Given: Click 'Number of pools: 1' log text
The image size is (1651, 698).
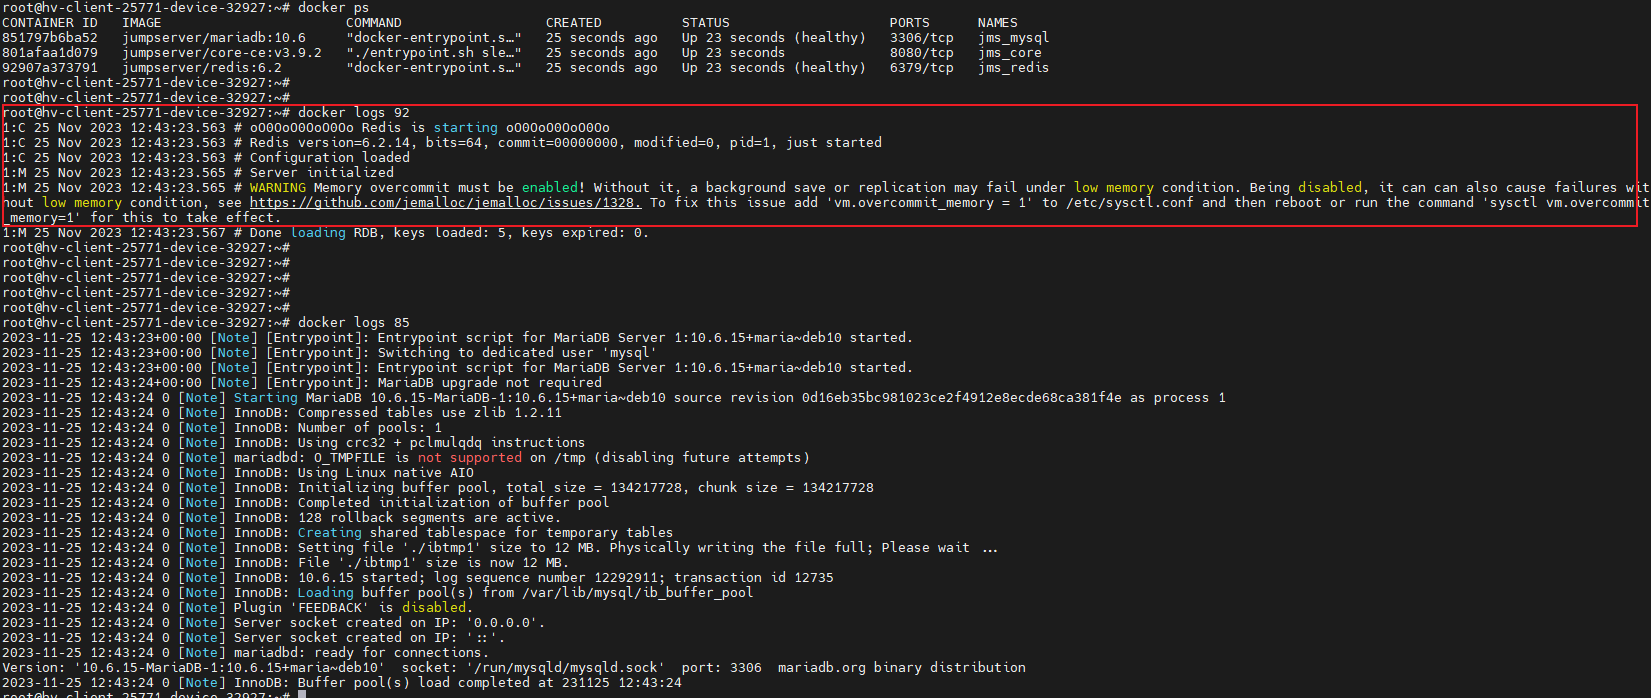Looking at the screenshot, I should coord(370,428).
